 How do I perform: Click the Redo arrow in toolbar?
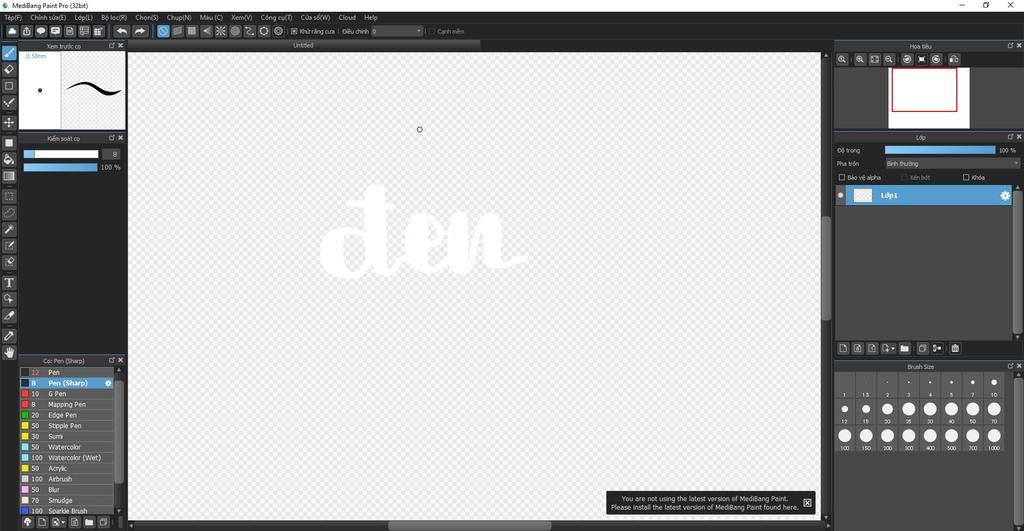pos(140,31)
